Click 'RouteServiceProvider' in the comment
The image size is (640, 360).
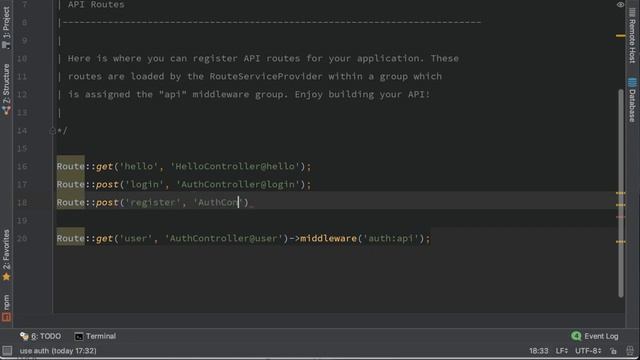tap(266, 76)
